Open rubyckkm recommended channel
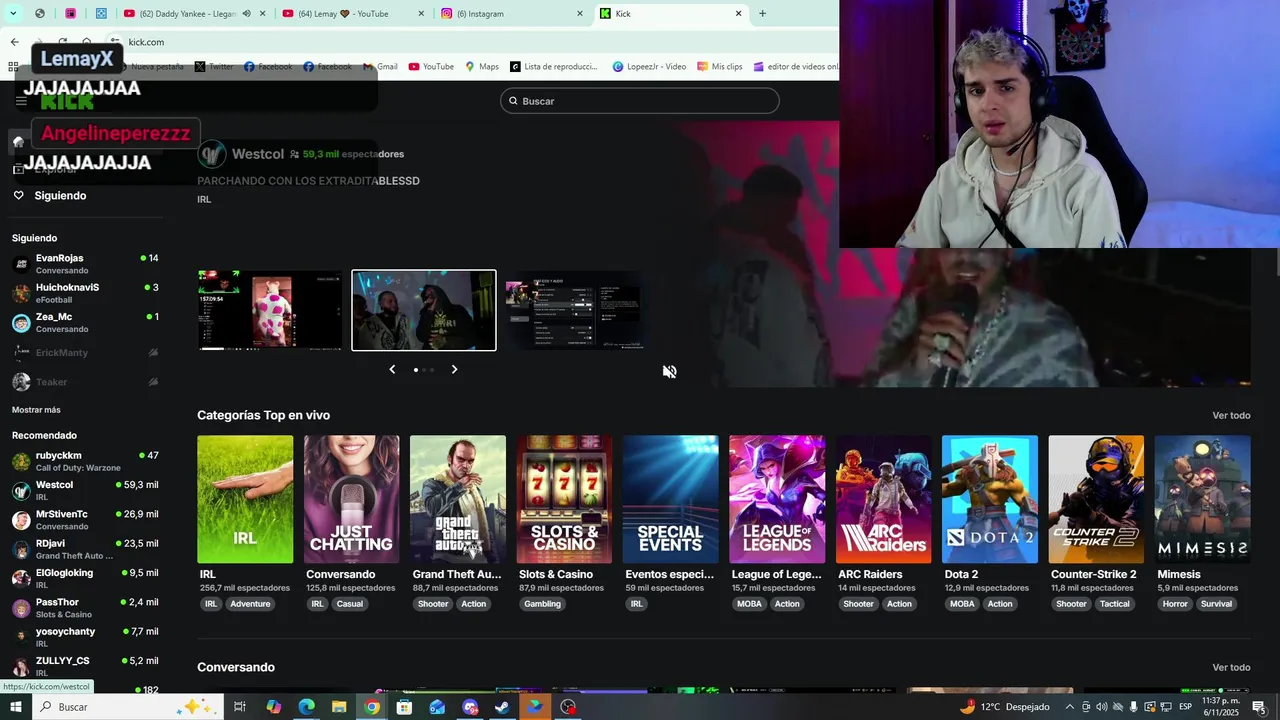This screenshot has height=720, width=1280. 85,461
